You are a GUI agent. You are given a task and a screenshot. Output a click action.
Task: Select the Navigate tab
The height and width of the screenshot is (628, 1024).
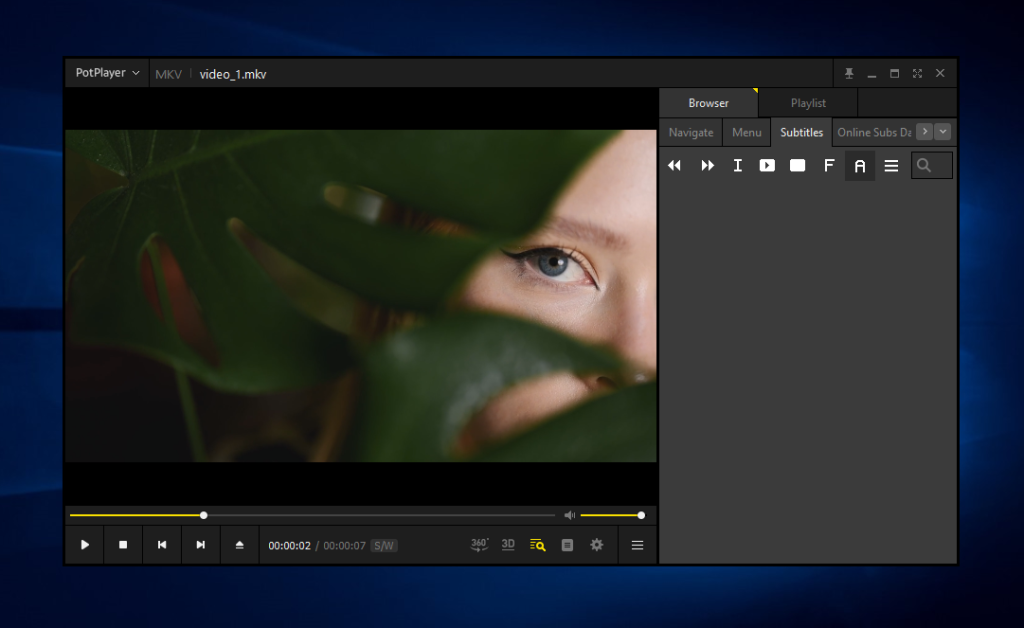click(x=691, y=132)
